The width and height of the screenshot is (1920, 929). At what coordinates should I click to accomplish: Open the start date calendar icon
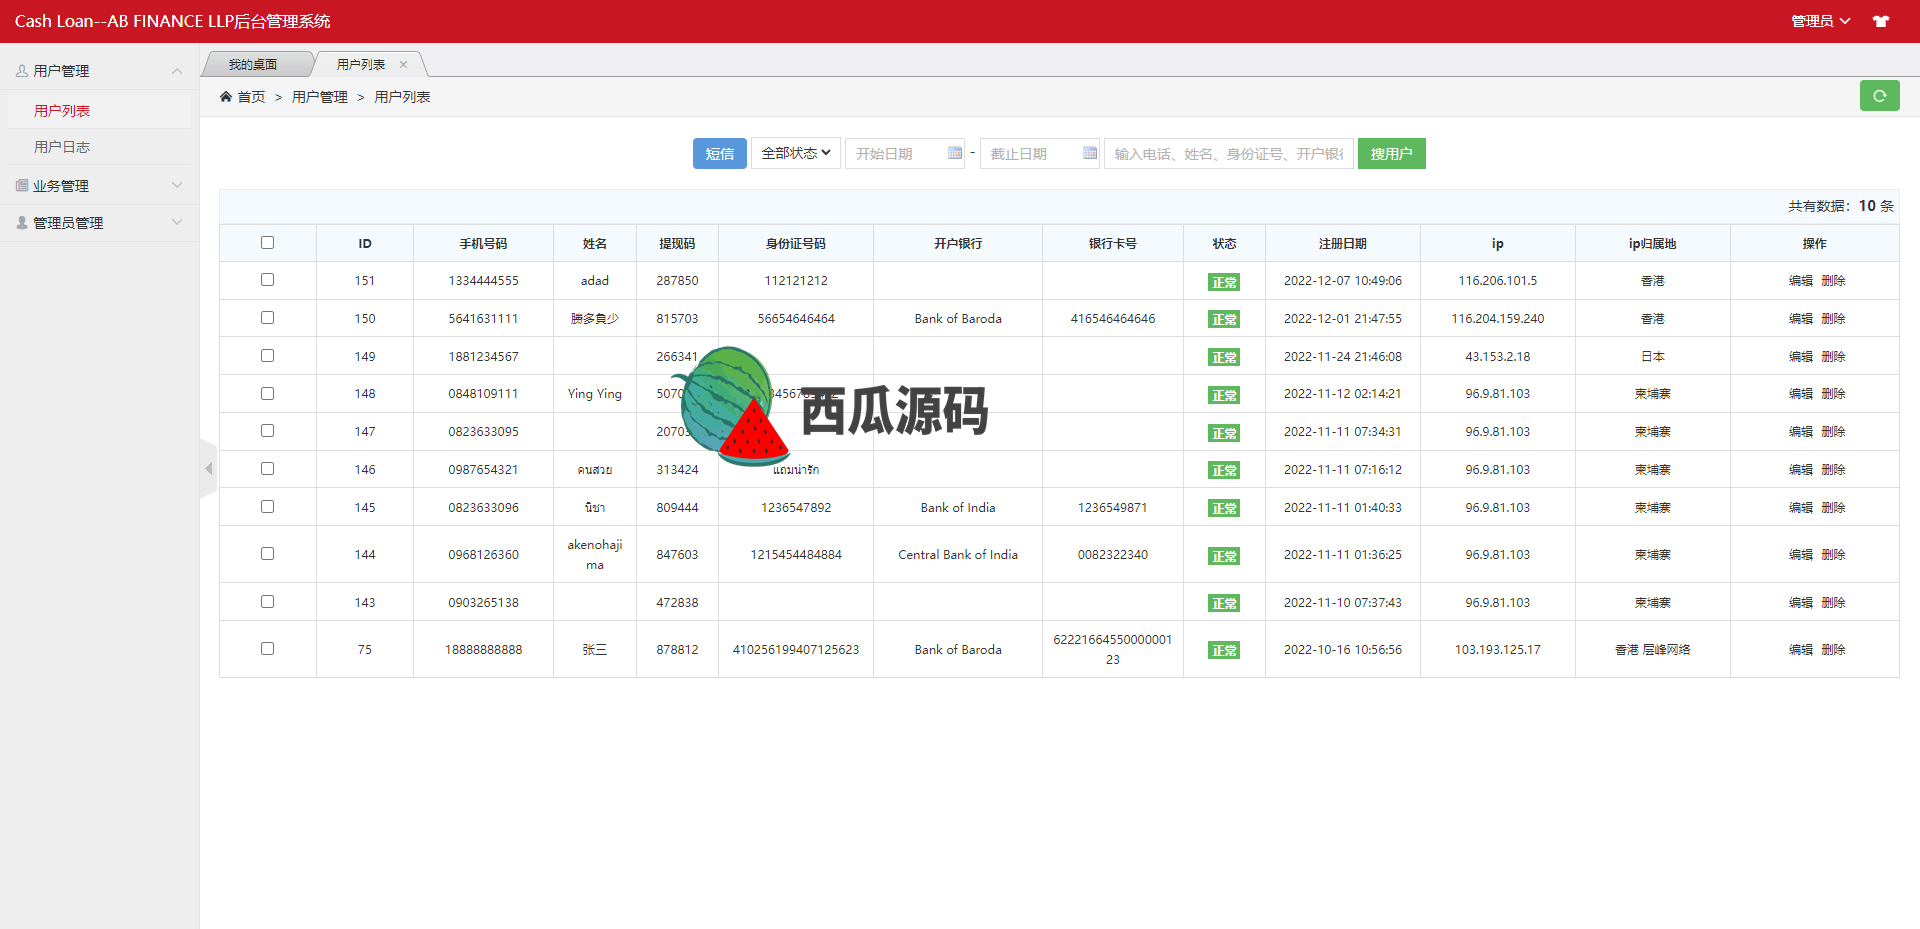955,153
